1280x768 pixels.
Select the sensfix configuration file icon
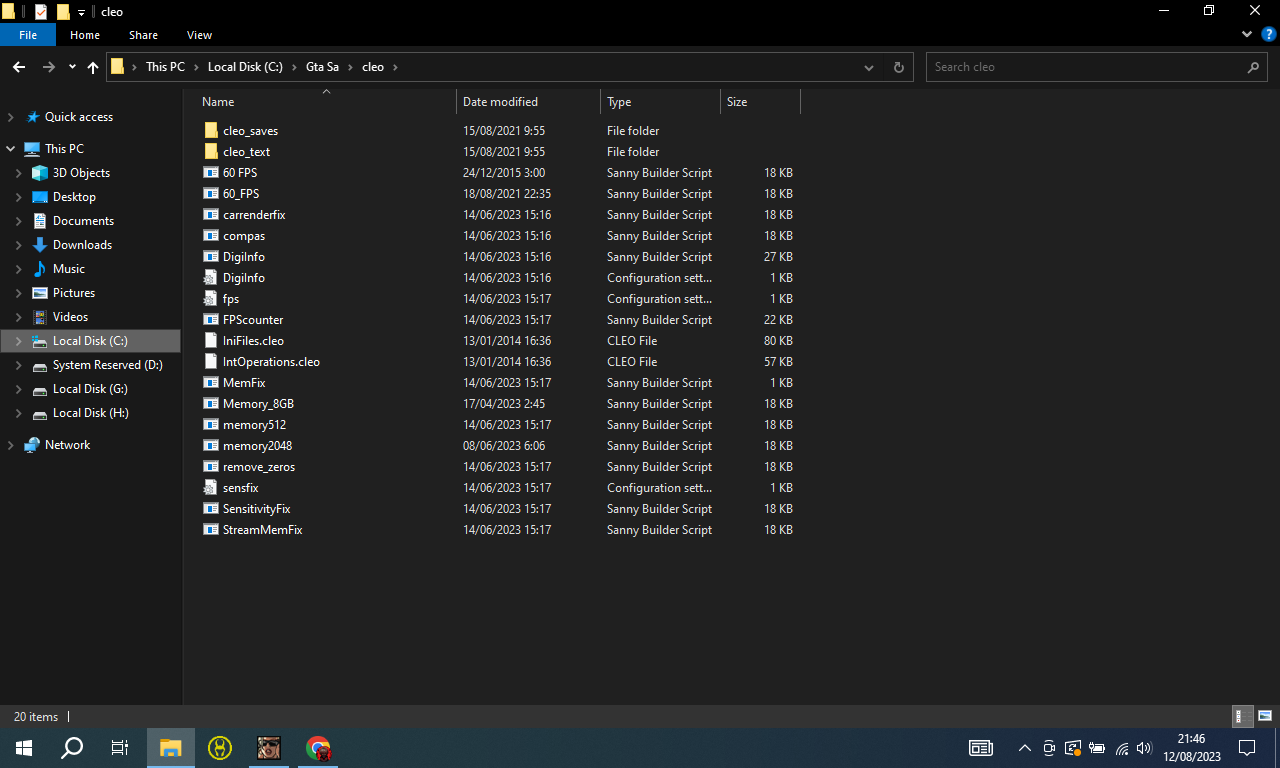210,488
